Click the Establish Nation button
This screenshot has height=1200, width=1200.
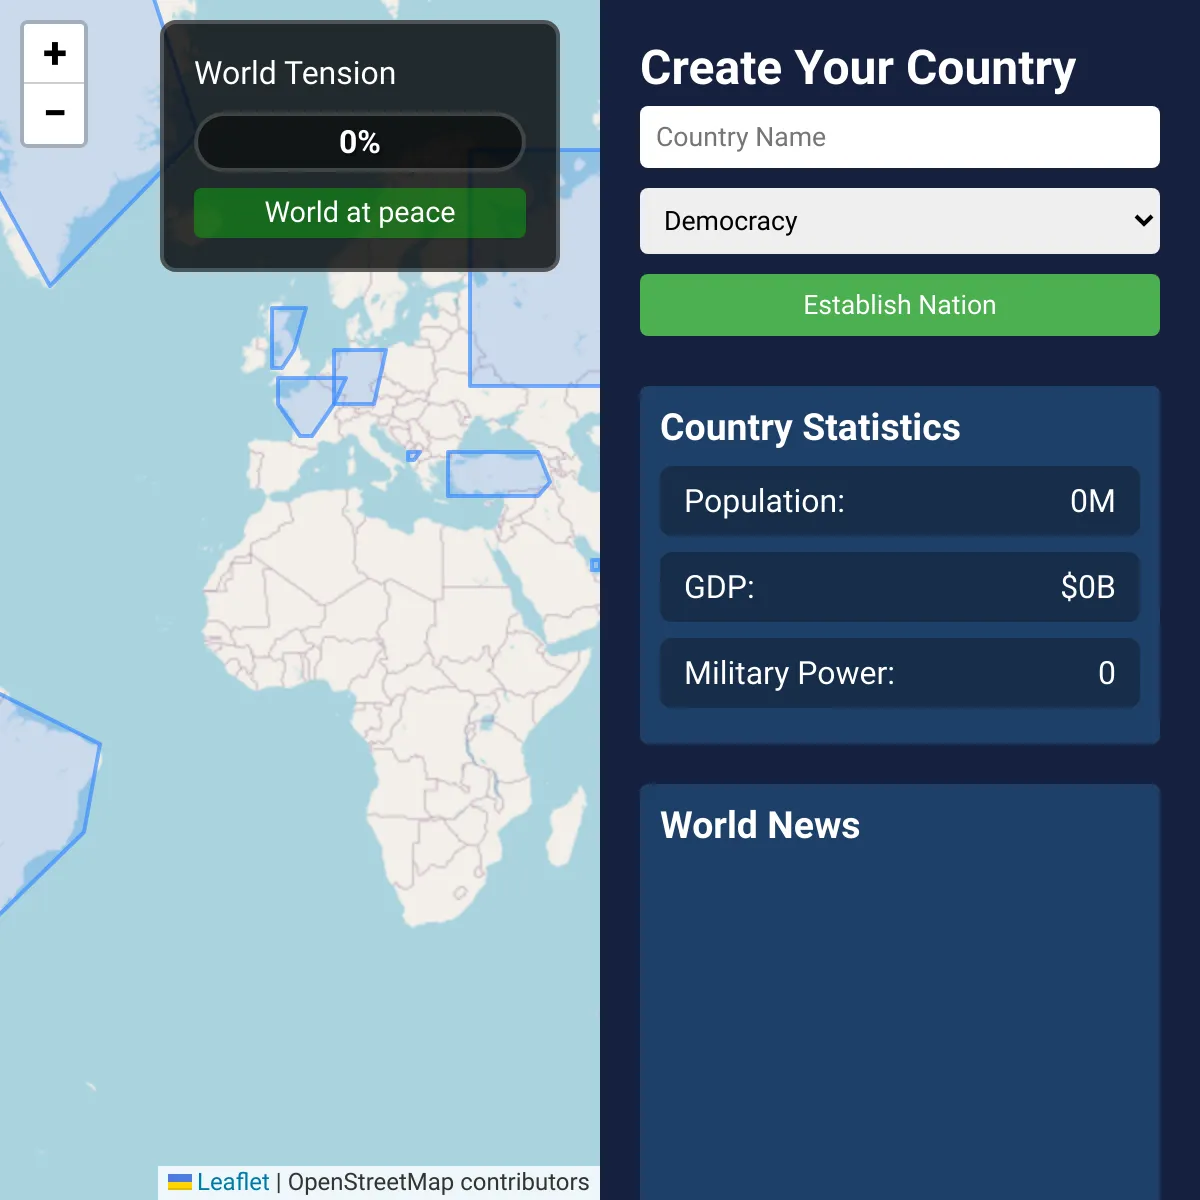pos(900,305)
